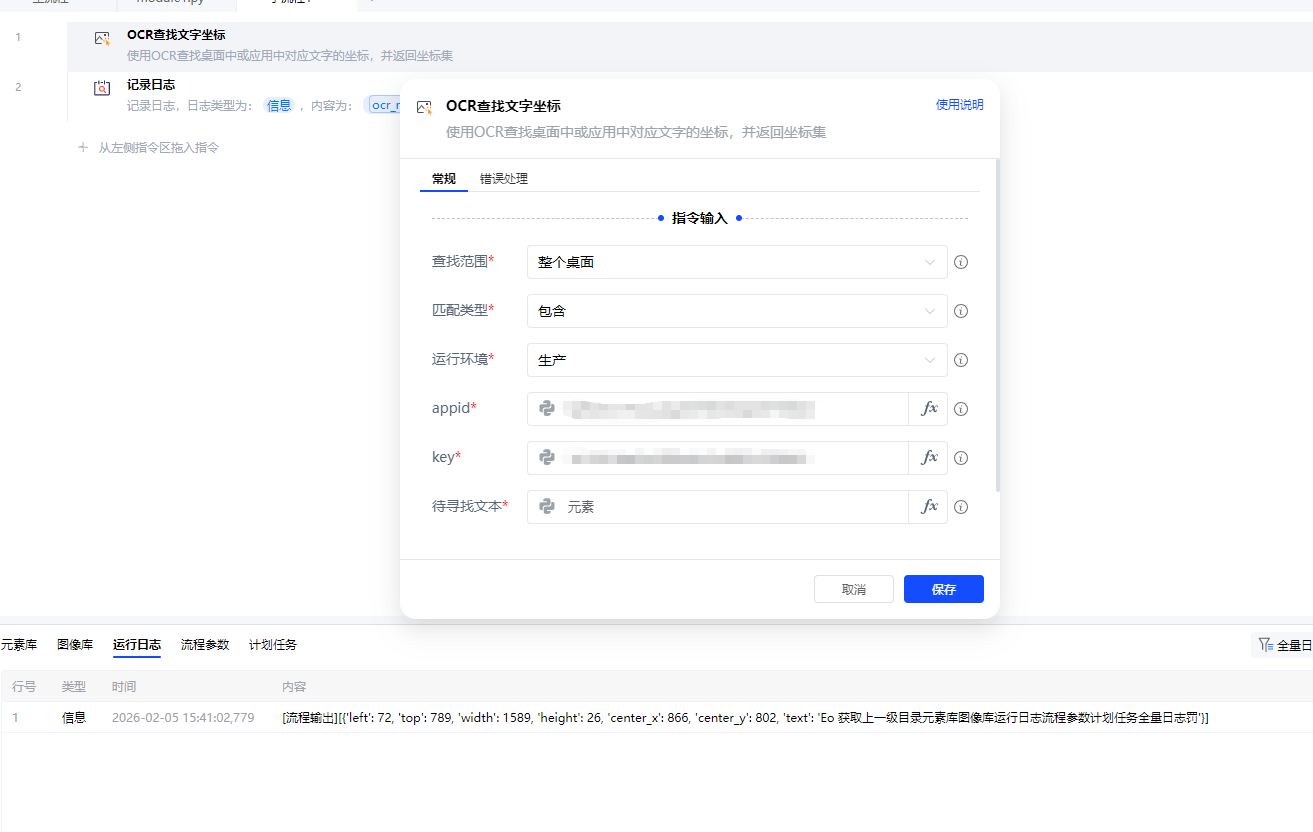This screenshot has width=1313, height=832.
Task: Click the 保存 button
Action: pos(942,588)
